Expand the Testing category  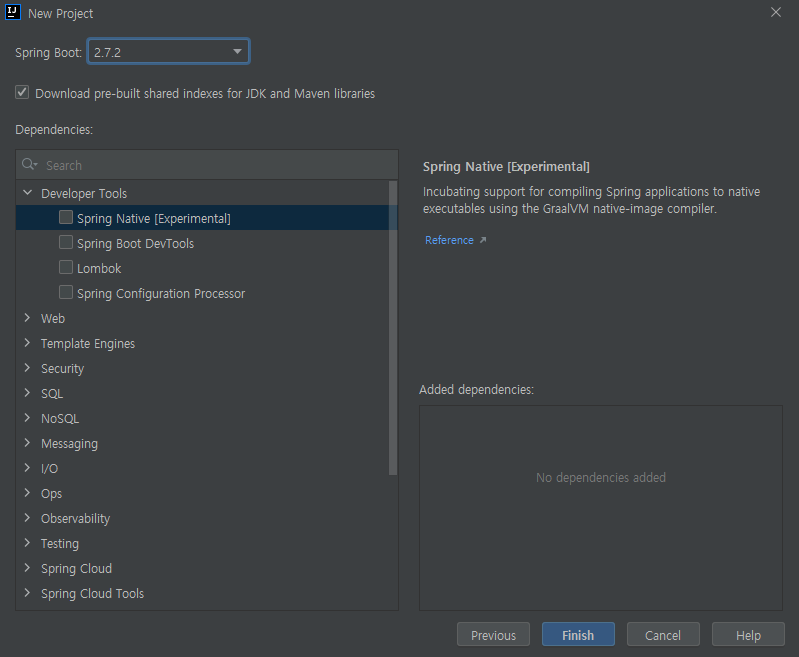point(28,543)
